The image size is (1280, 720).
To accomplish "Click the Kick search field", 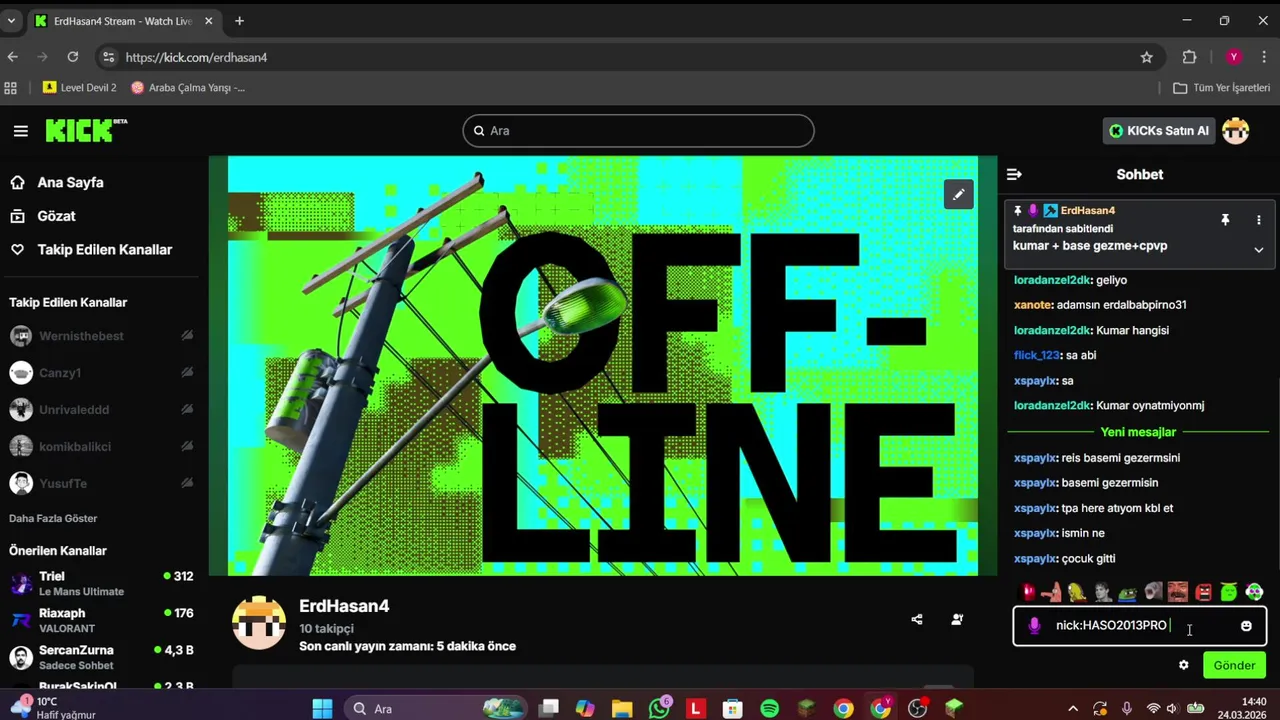I will 638,131.
